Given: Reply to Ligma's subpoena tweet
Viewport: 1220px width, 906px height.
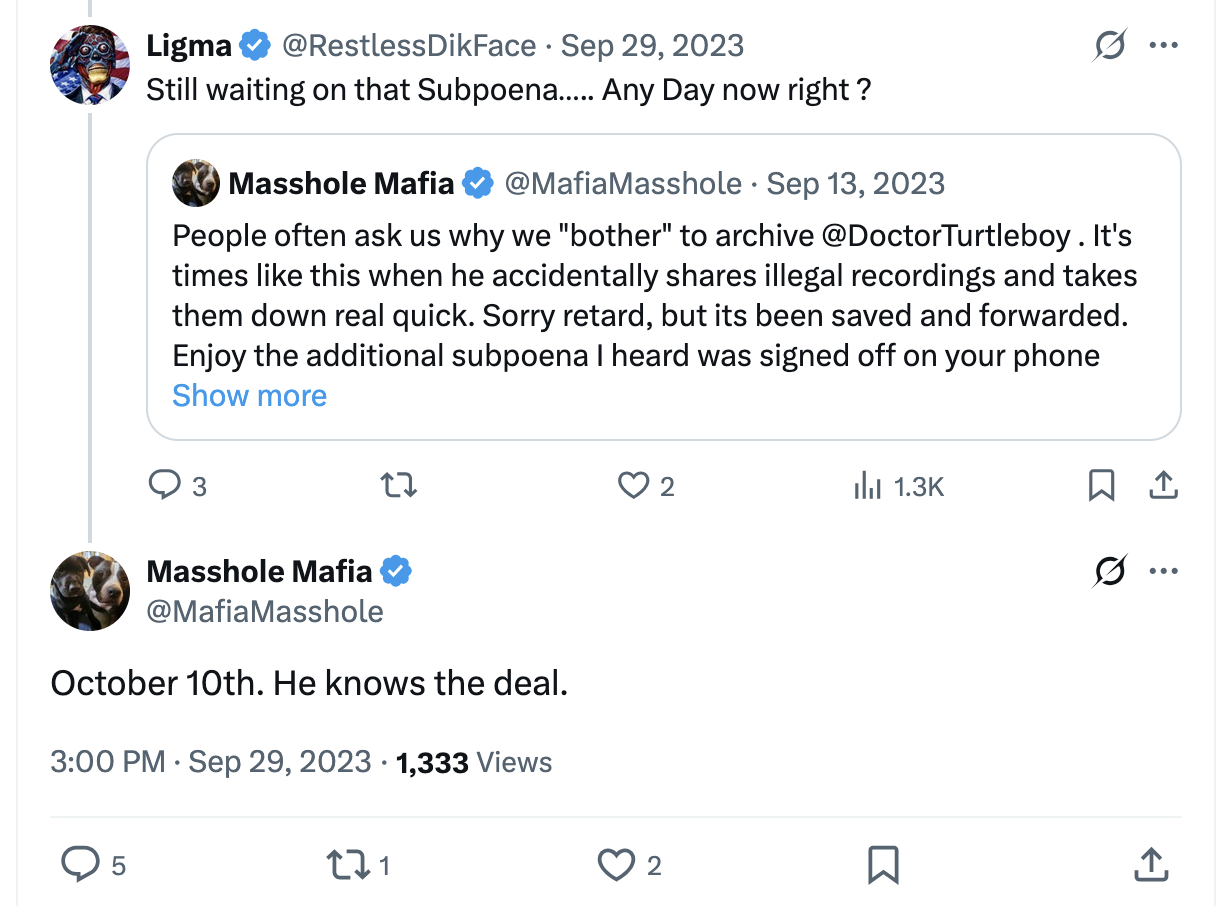Looking at the screenshot, I should (x=163, y=486).
